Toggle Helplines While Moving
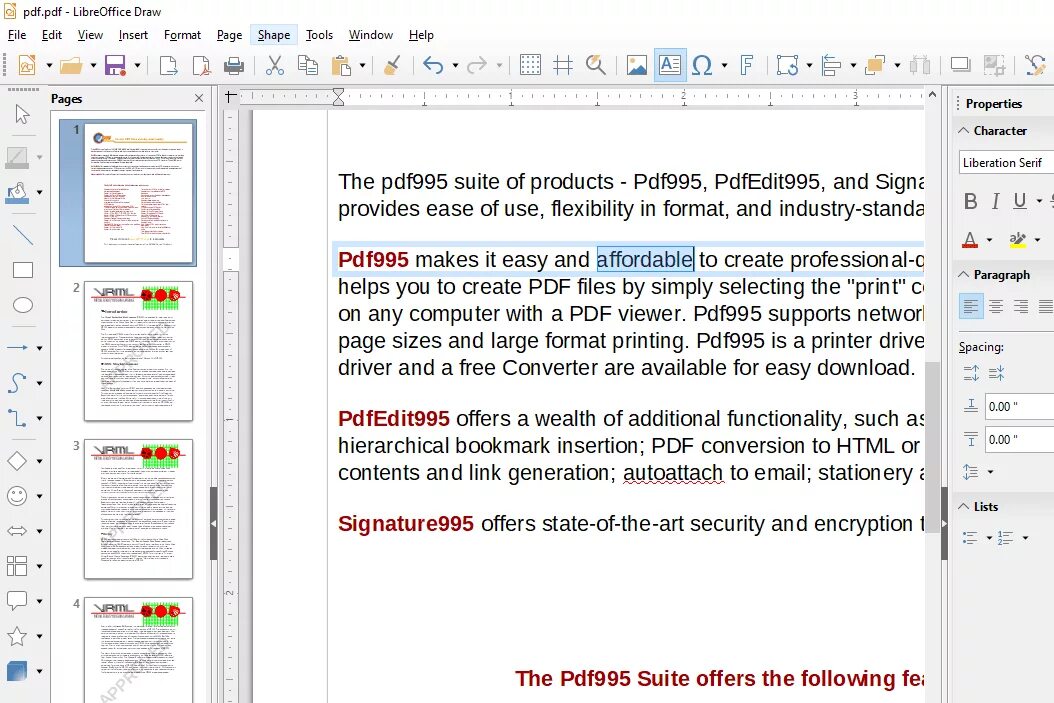The height and width of the screenshot is (703, 1054). 563,65
